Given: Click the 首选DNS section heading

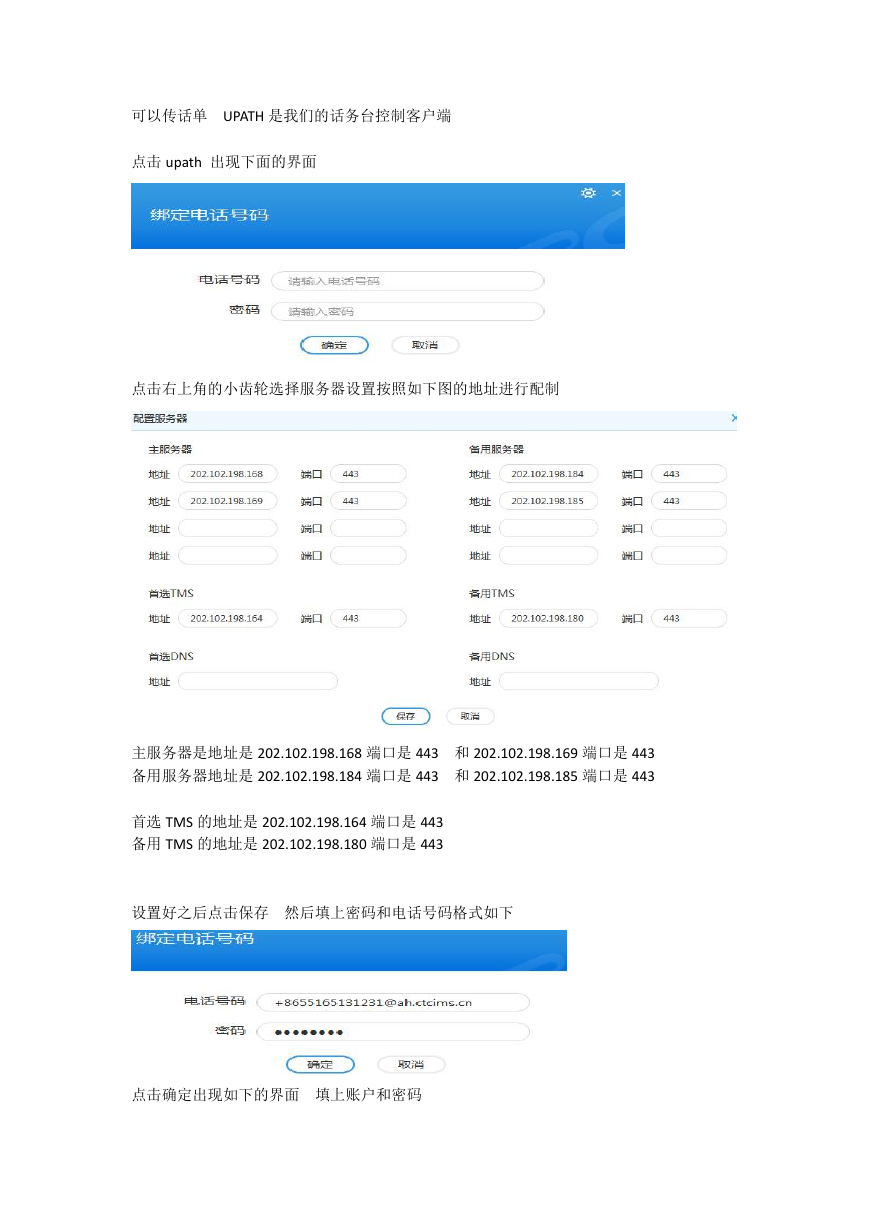Looking at the screenshot, I should coord(171,657).
